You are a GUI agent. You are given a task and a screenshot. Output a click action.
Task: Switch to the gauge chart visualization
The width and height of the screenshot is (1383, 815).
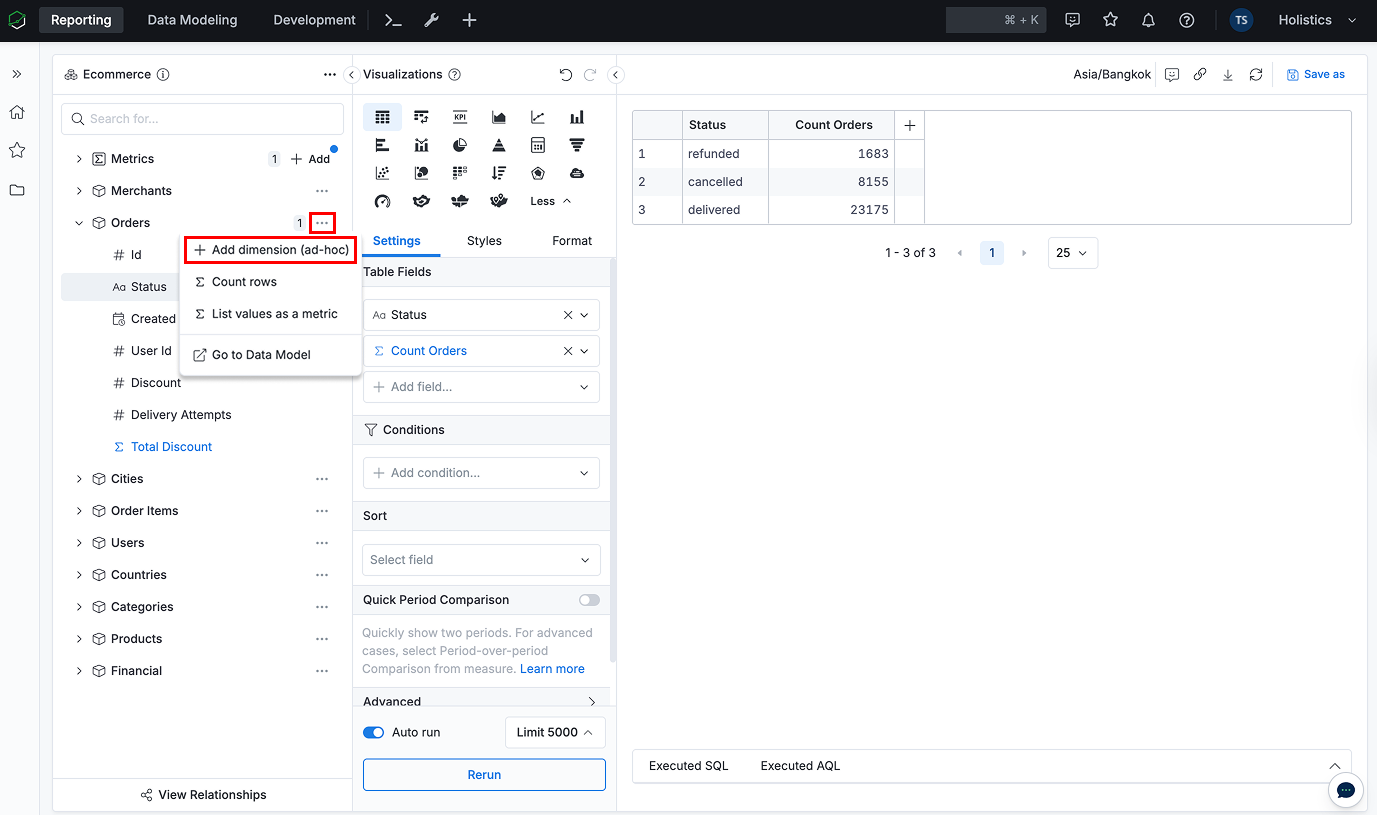[x=382, y=201]
